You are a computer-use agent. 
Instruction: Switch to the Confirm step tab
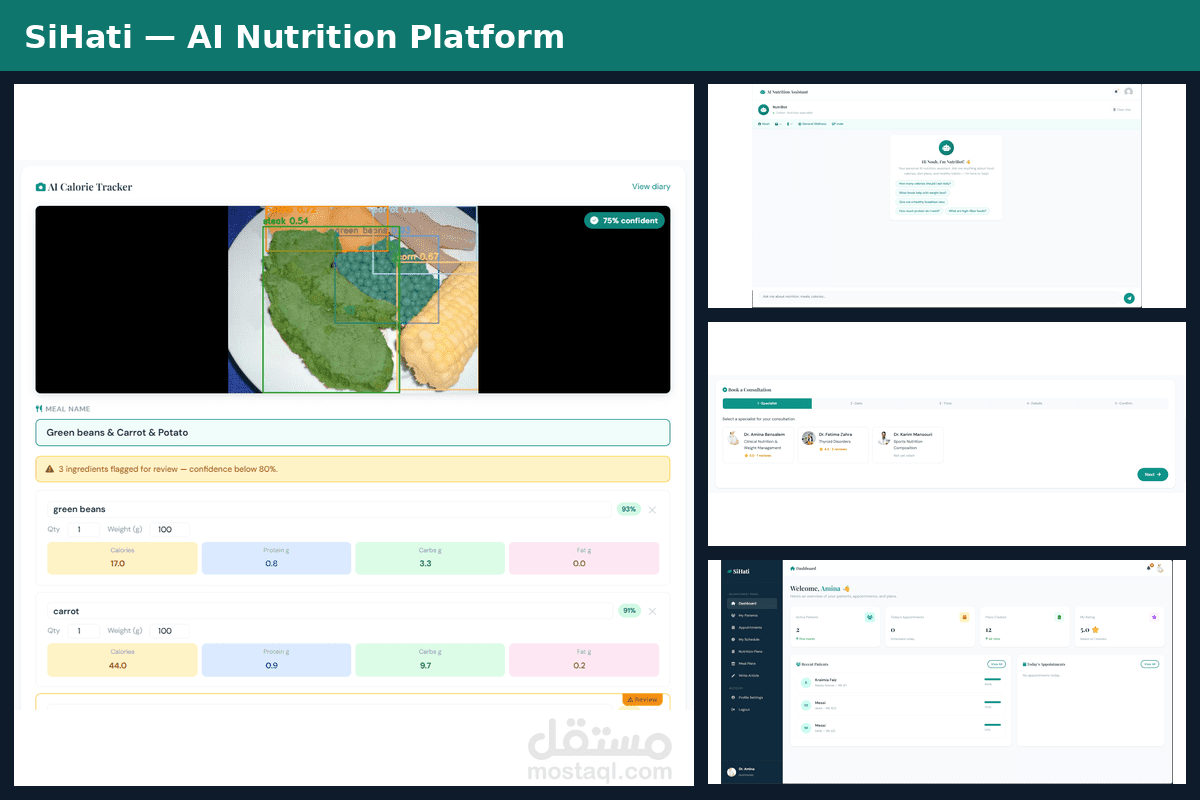click(x=1123, y=403)
